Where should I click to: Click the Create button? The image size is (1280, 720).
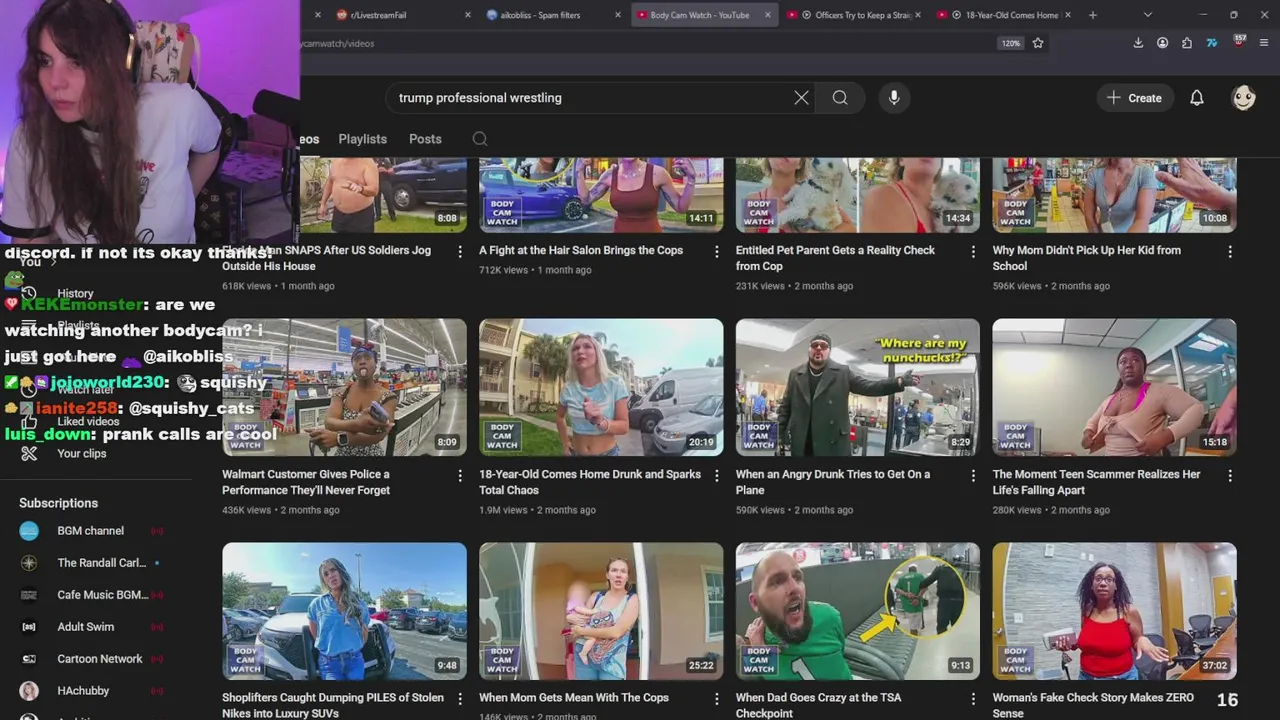(x=1134, y=98)
